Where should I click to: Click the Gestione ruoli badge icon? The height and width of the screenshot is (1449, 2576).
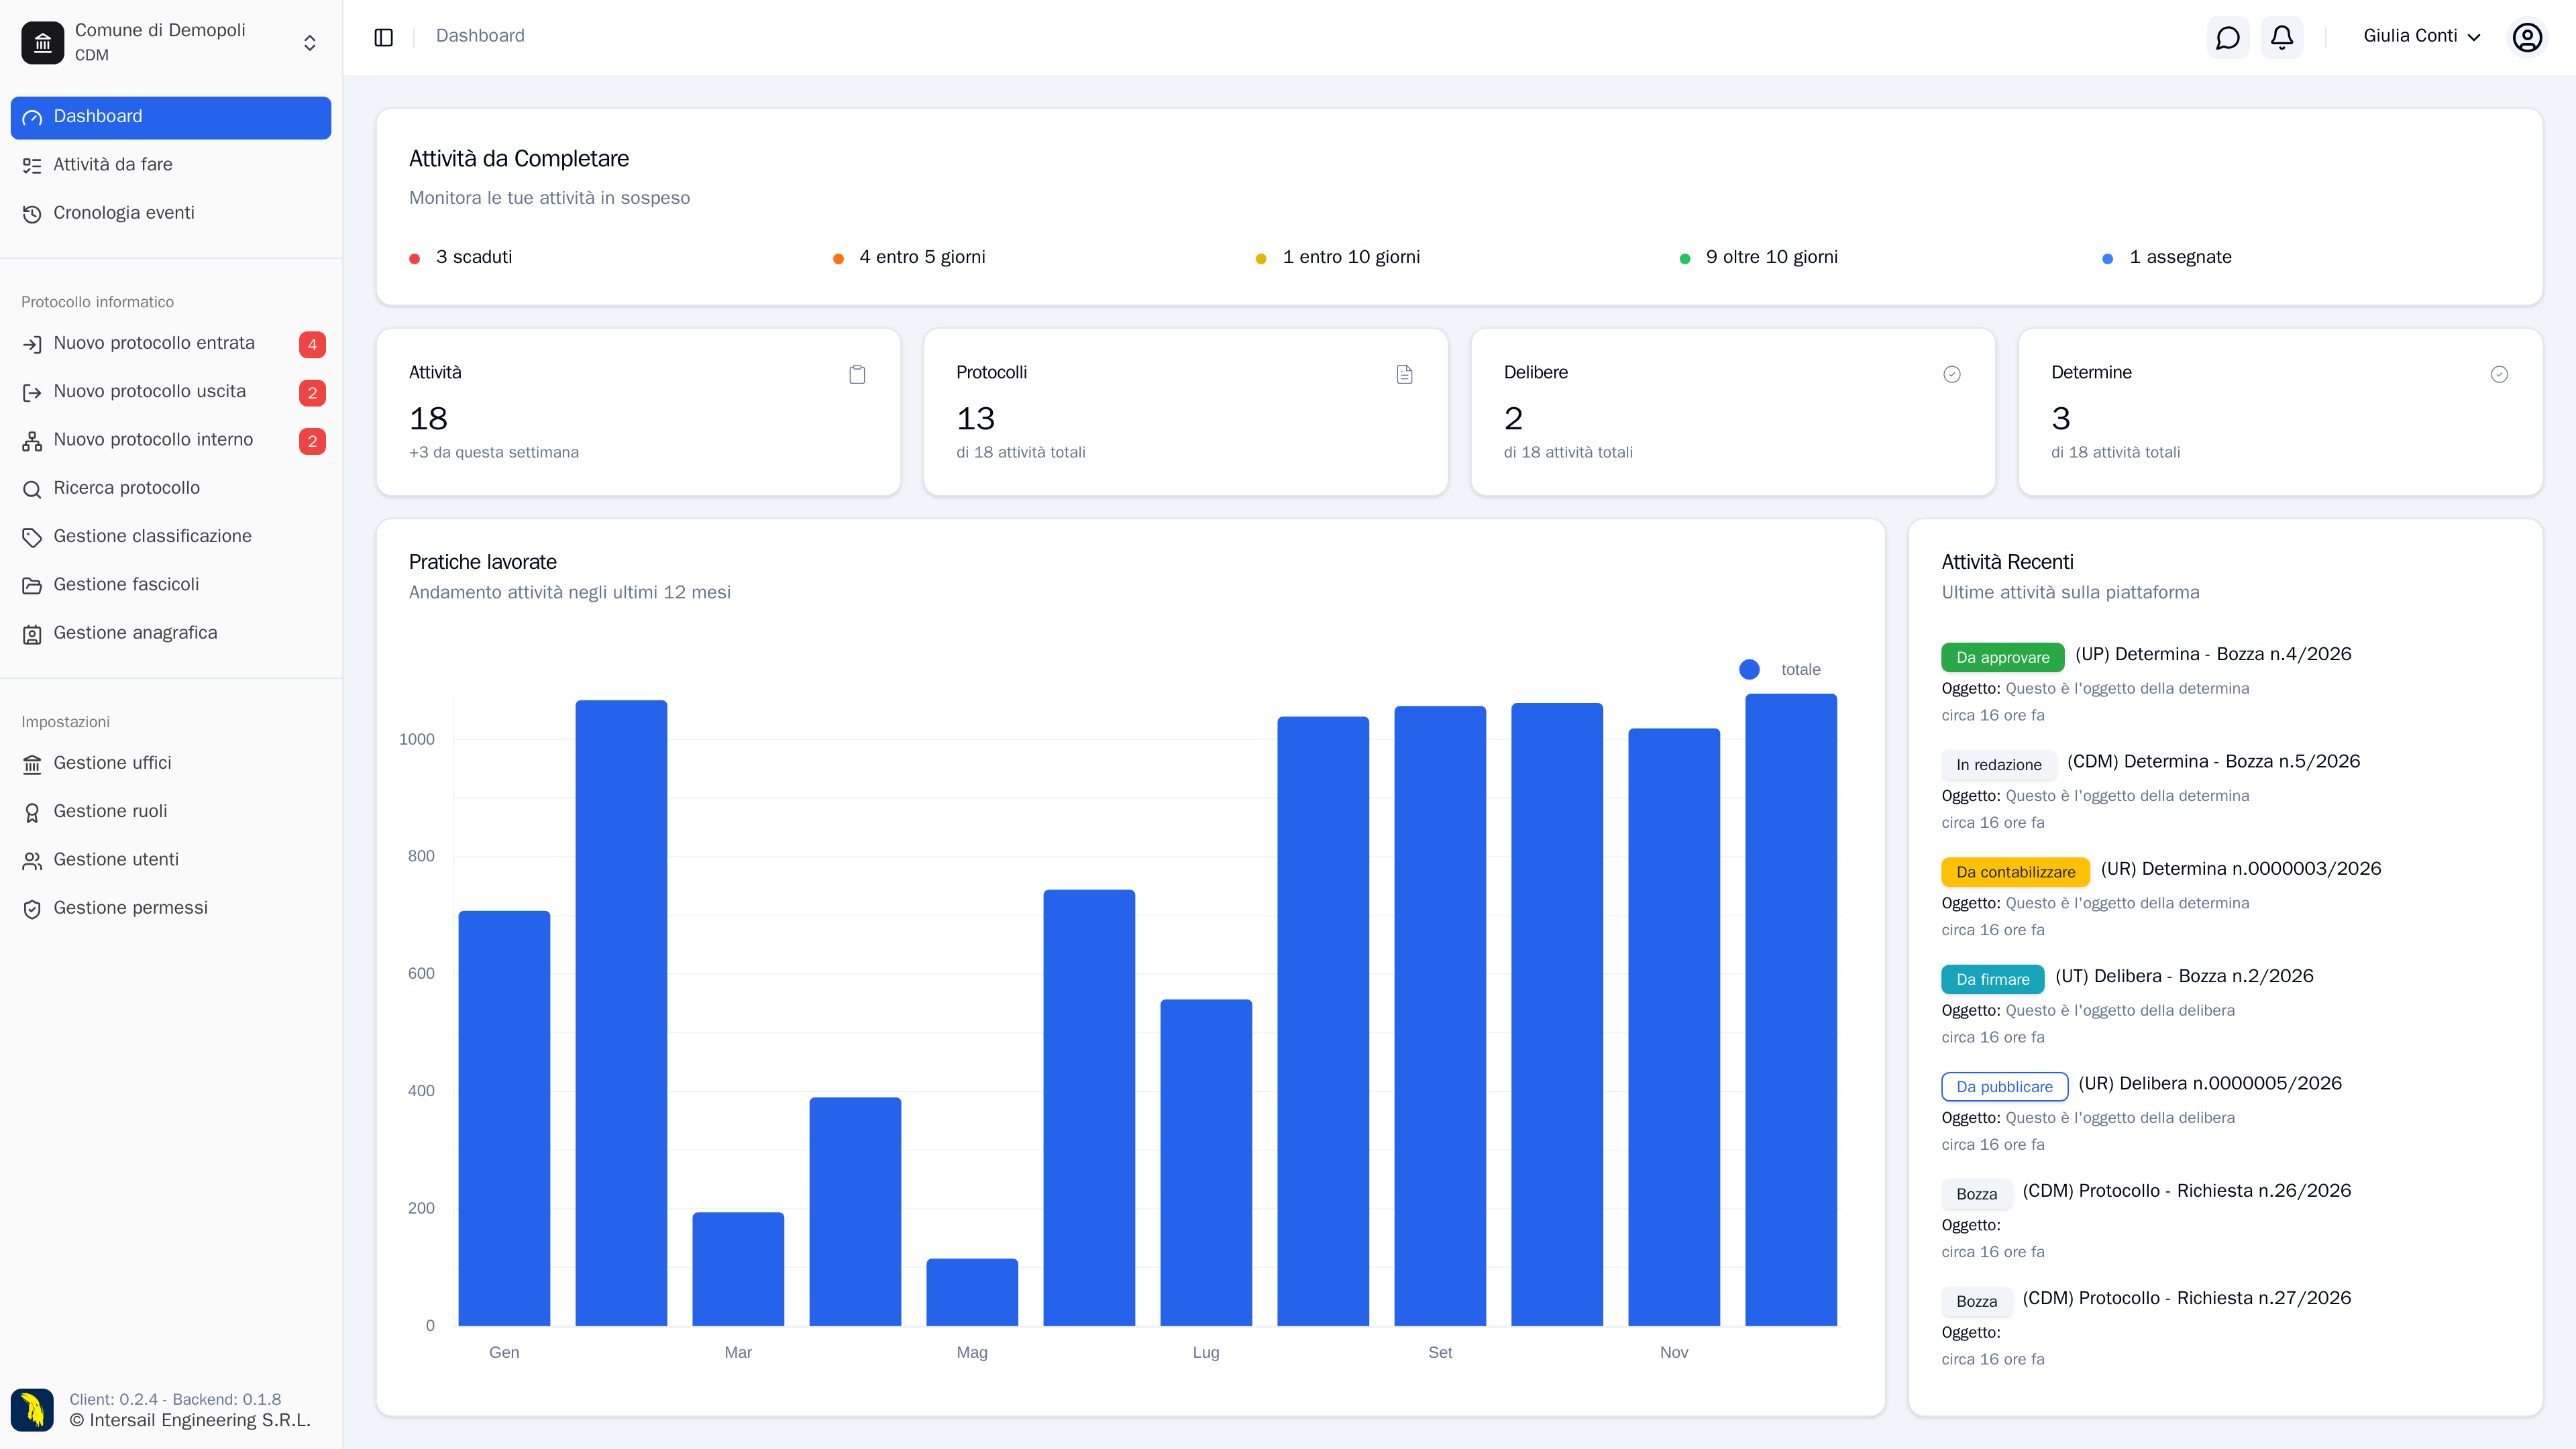coord(32,812)
